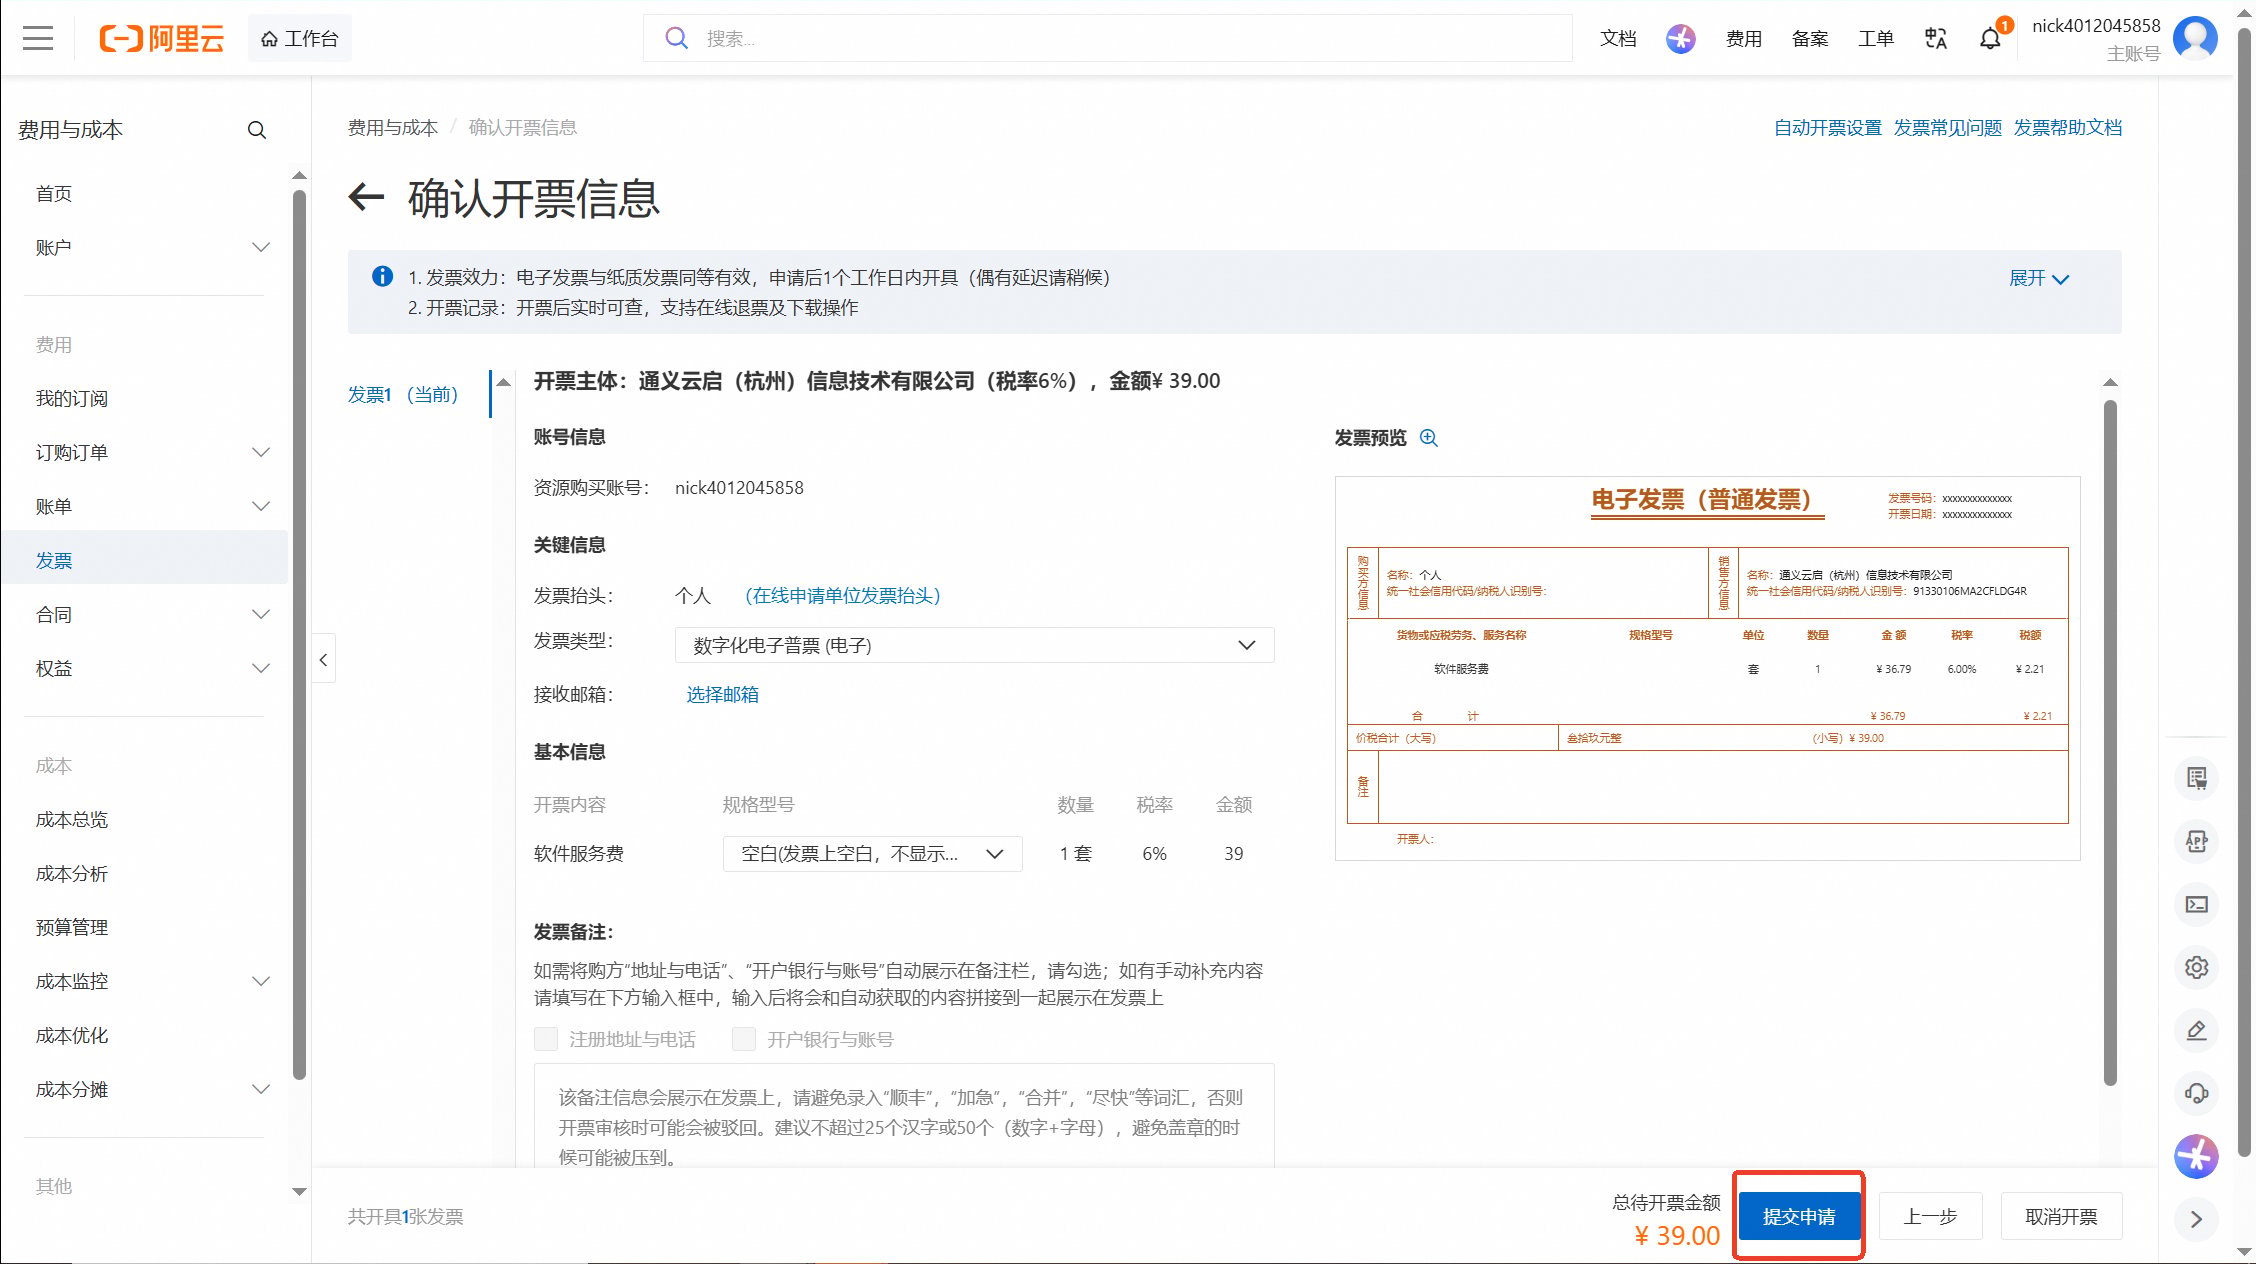2256x1264 pixels.
Task: Tick the 注册地址与电话 checkbox
Action: click(546, 1039)
